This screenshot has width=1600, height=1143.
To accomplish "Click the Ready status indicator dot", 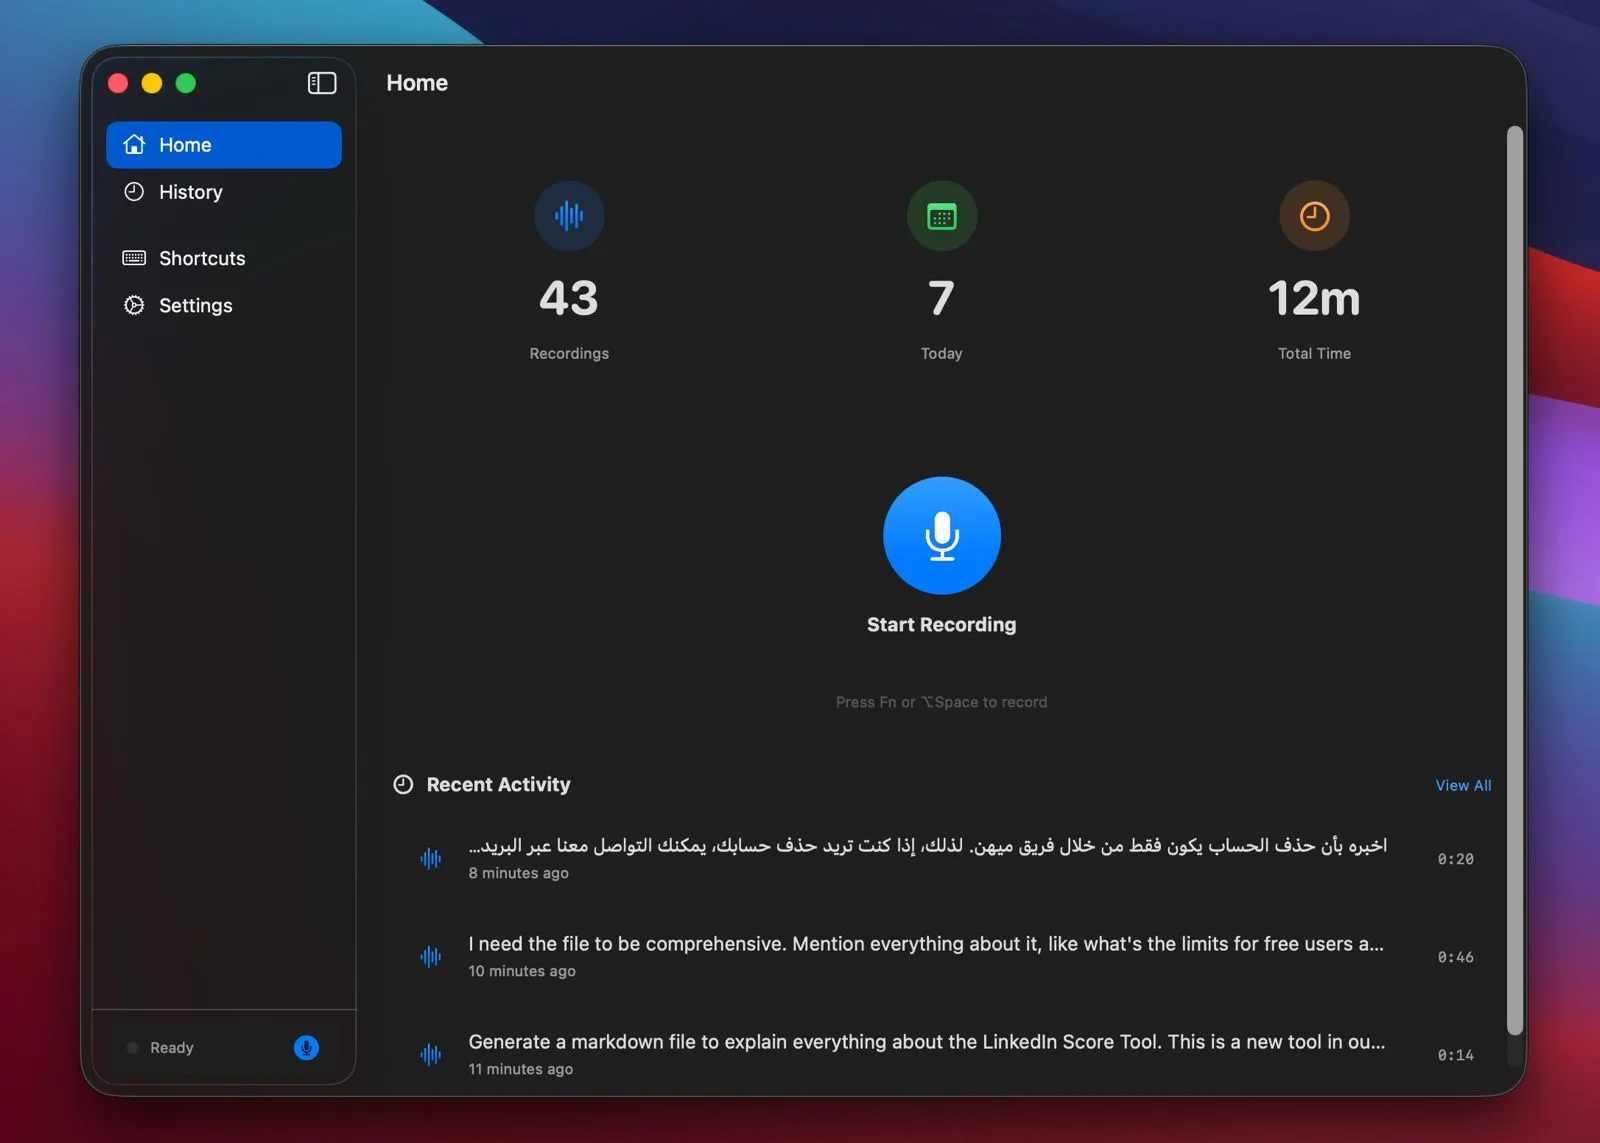I will click(x=132, y=1047).
